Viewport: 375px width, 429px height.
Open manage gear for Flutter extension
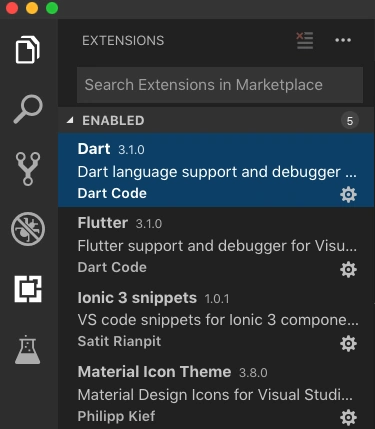(x=348, y=269)
